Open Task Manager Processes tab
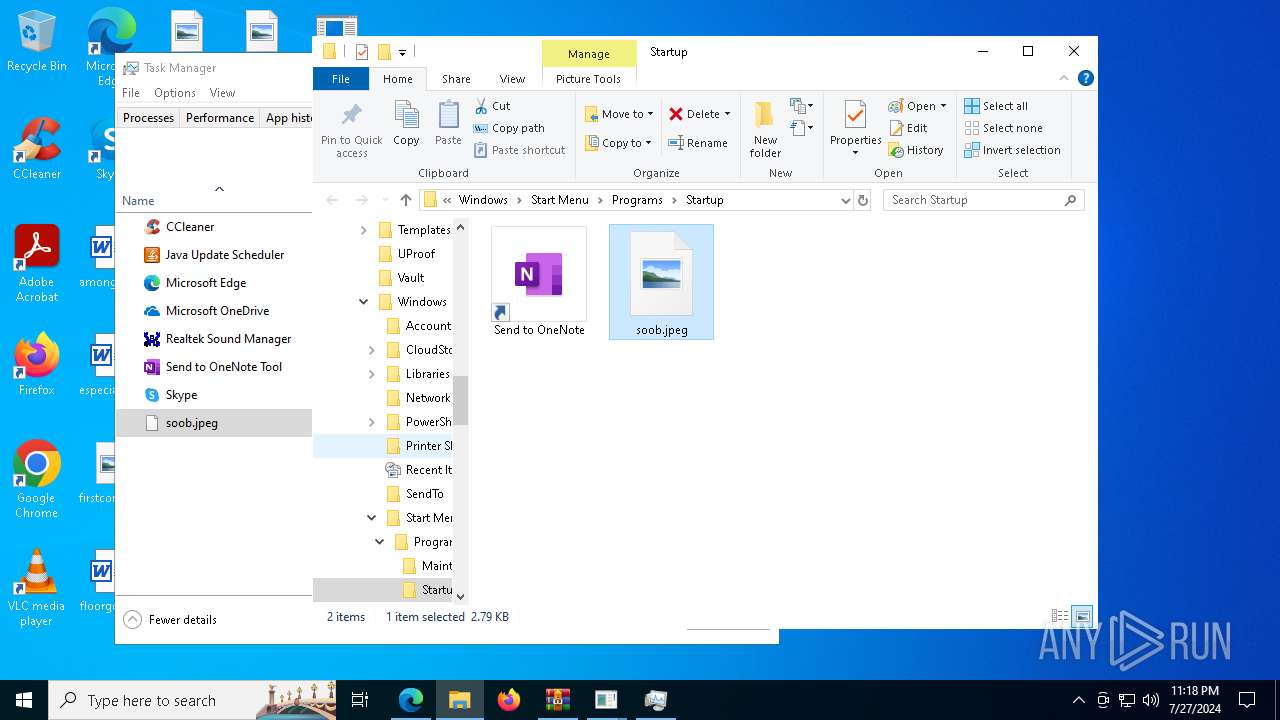 (x=148, y=118)
